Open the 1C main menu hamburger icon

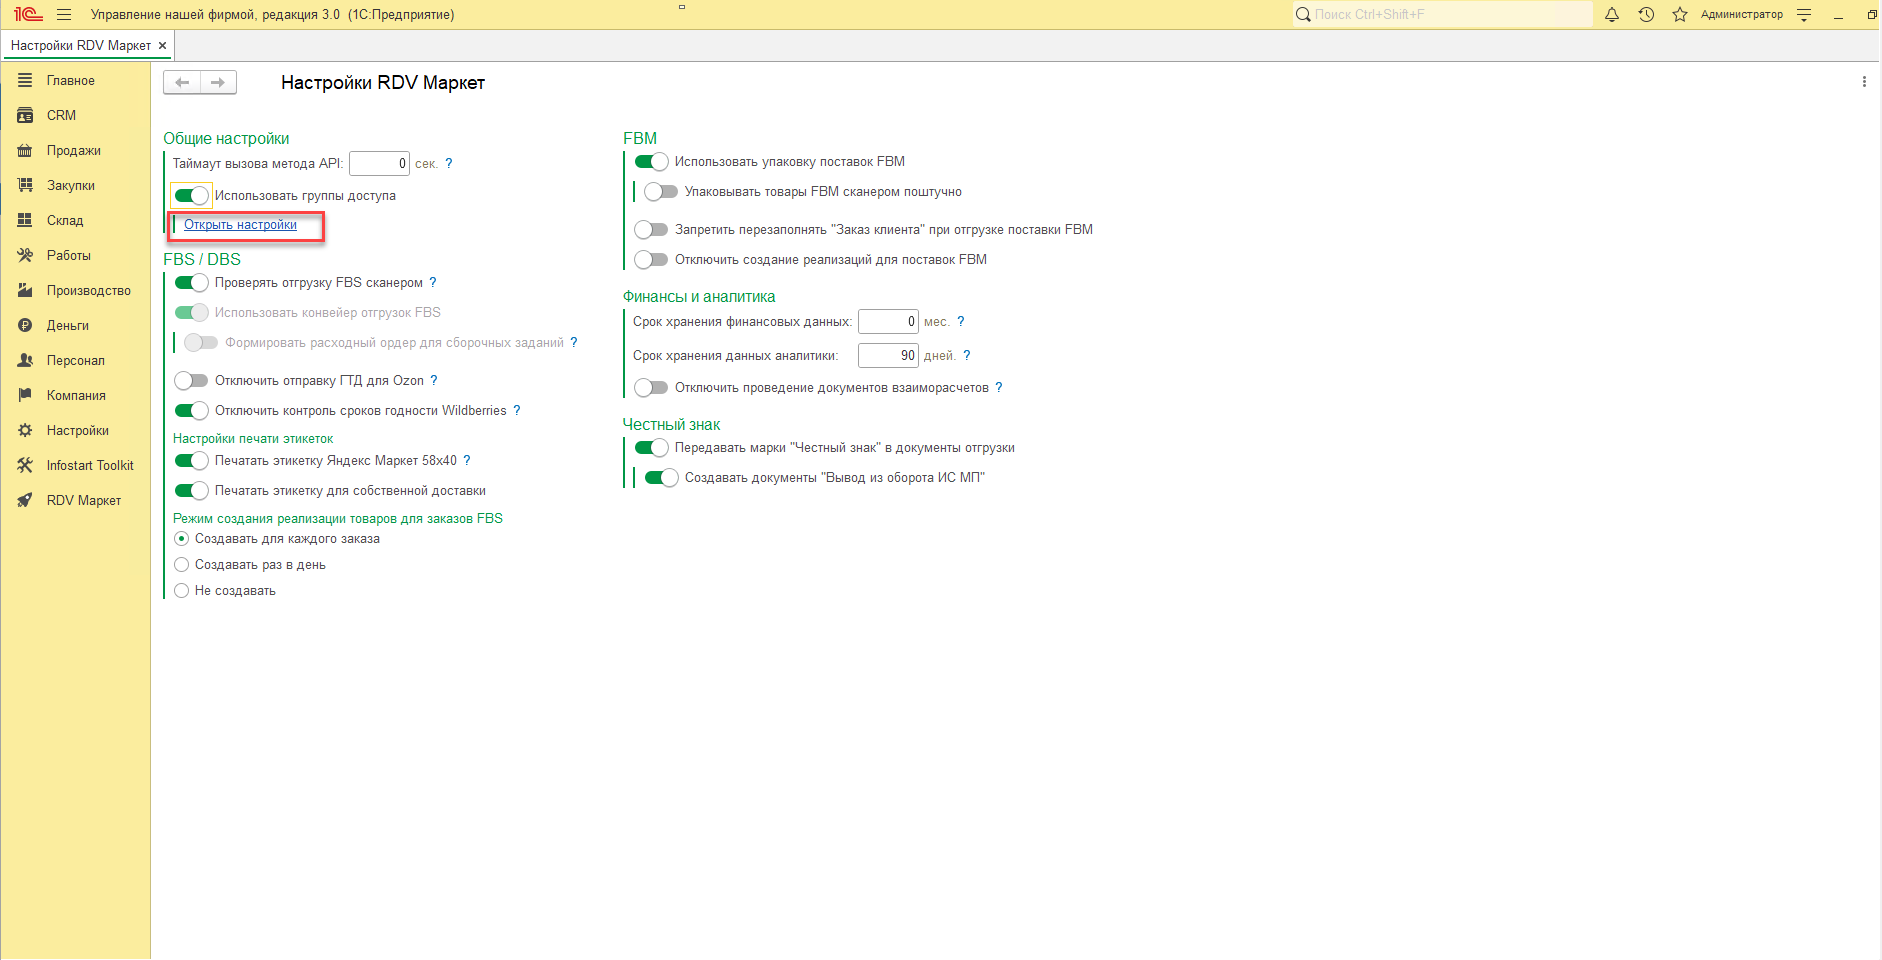pos(64,15)
